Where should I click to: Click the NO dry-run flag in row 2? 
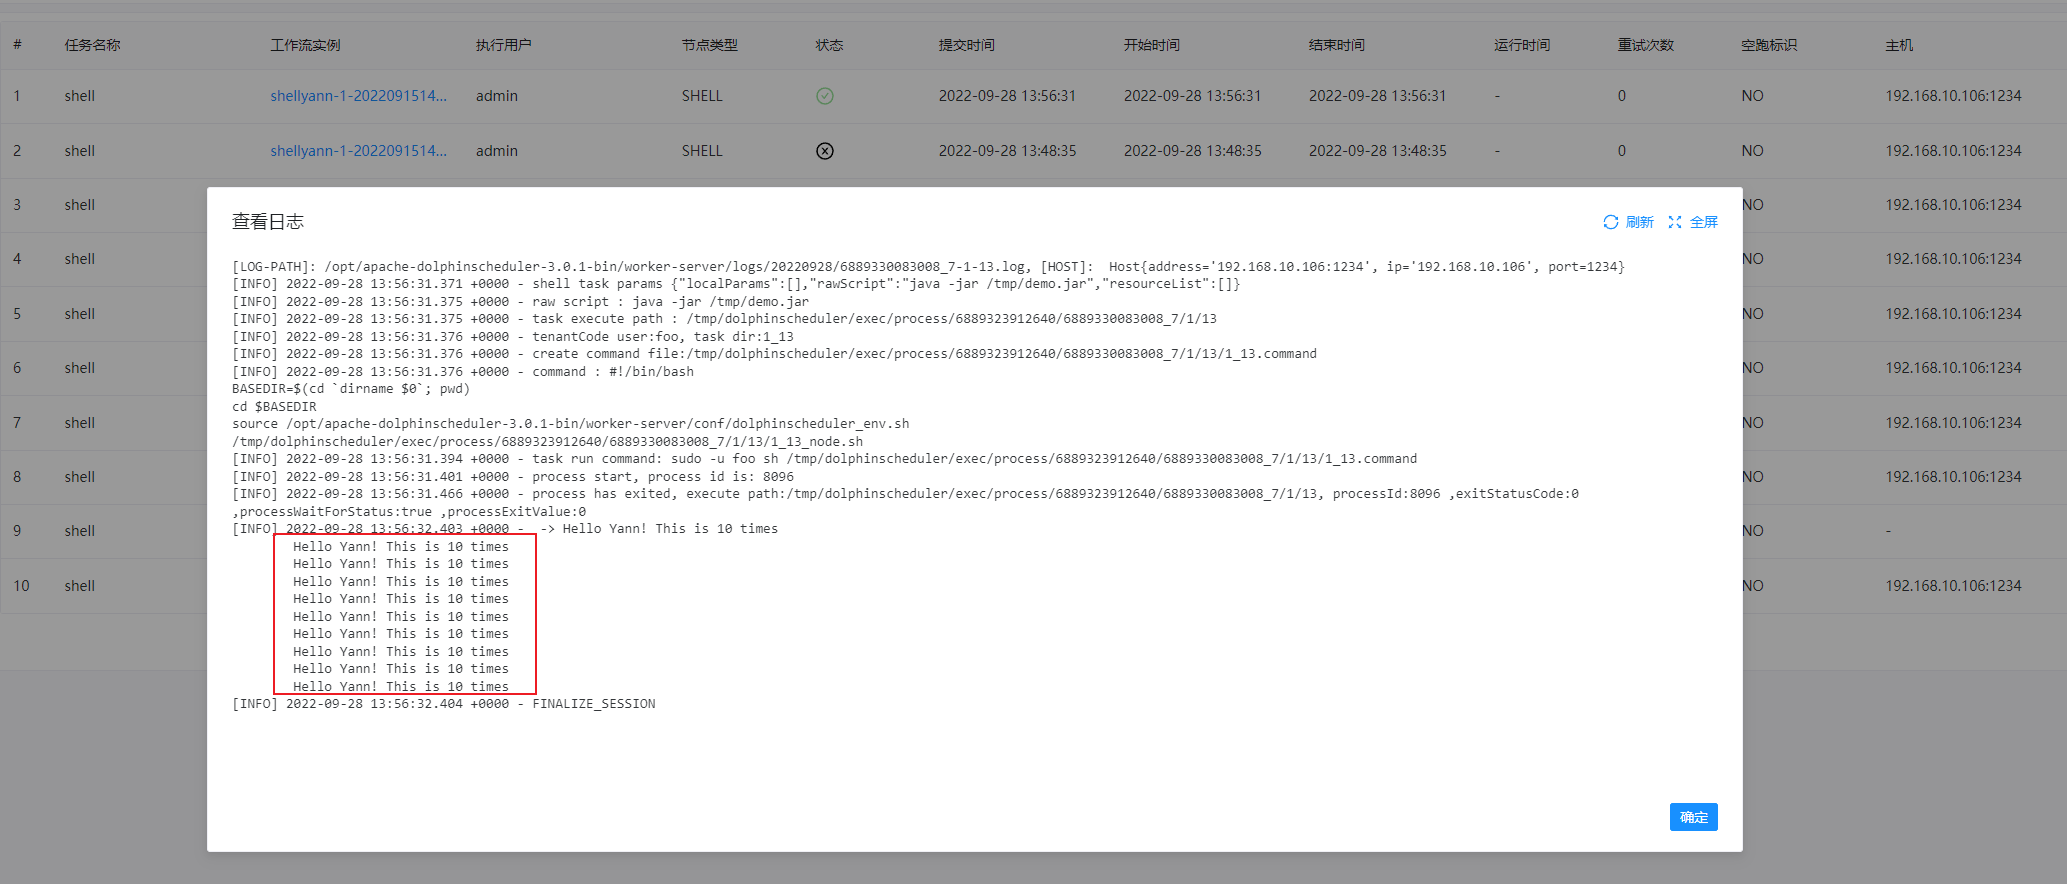point(1752,151)
